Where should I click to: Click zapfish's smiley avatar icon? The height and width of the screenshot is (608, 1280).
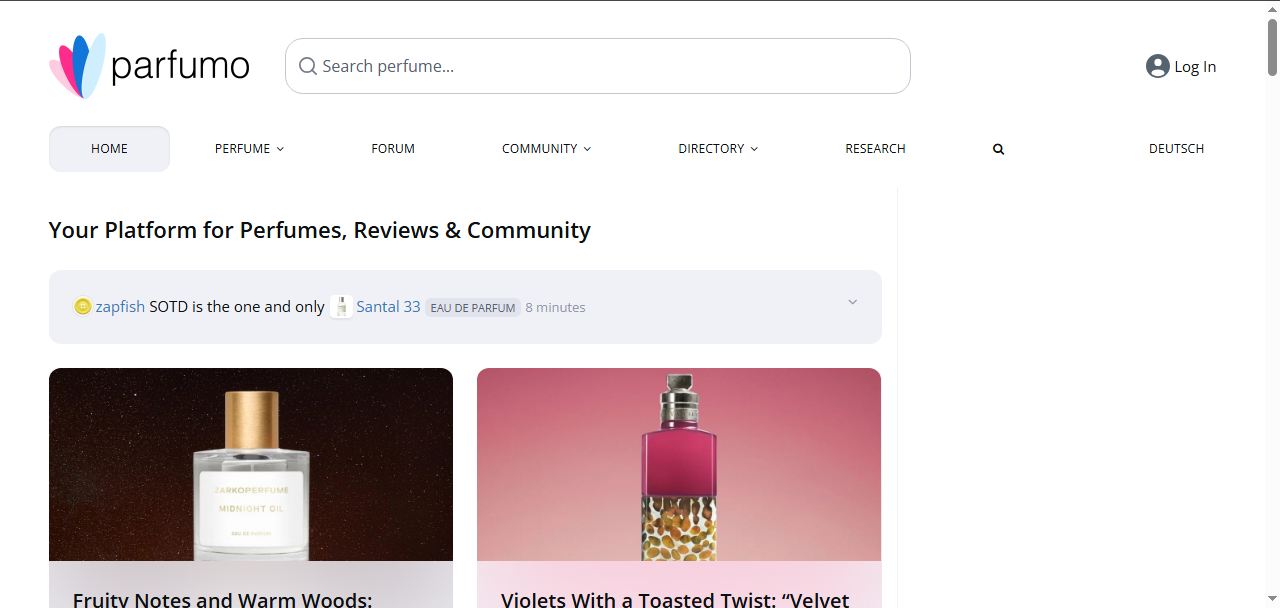pyautogui.click(x=83, y=307)
